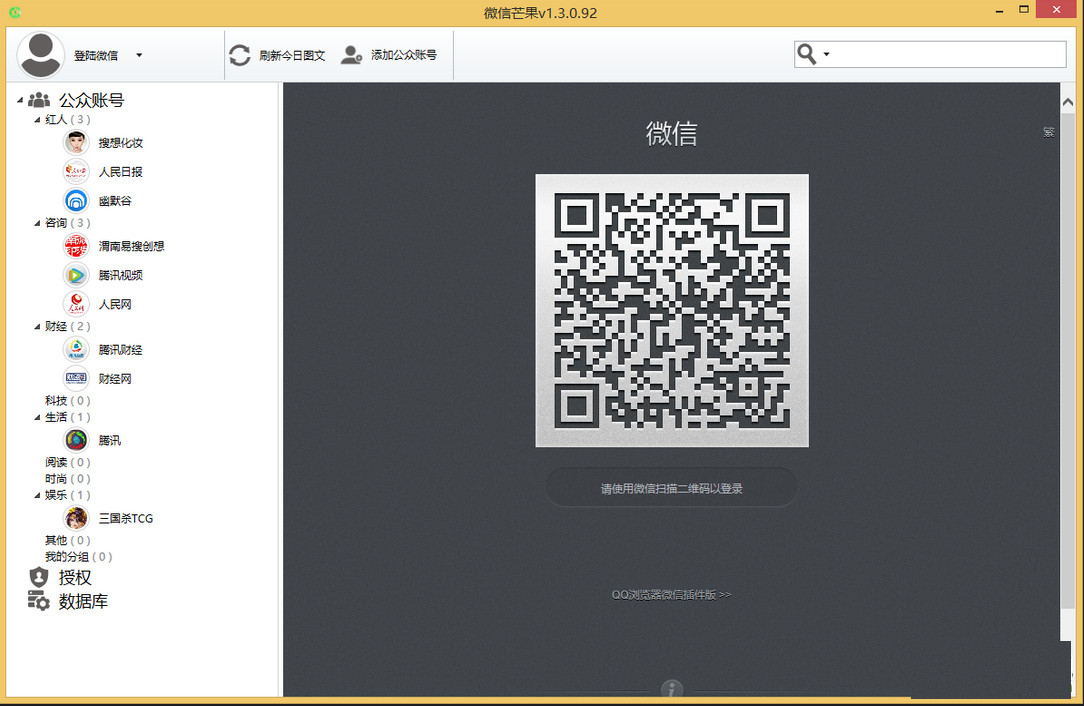The width and height of the screenshot is (1084, 706).
Task: Select the 娱乐 (1) category
Action: (68, 495)
